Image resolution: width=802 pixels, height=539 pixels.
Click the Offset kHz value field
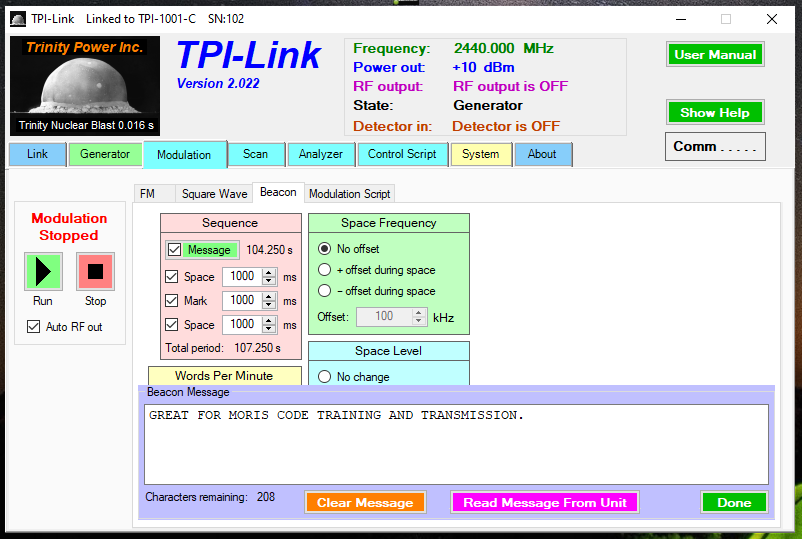(384, 317)
